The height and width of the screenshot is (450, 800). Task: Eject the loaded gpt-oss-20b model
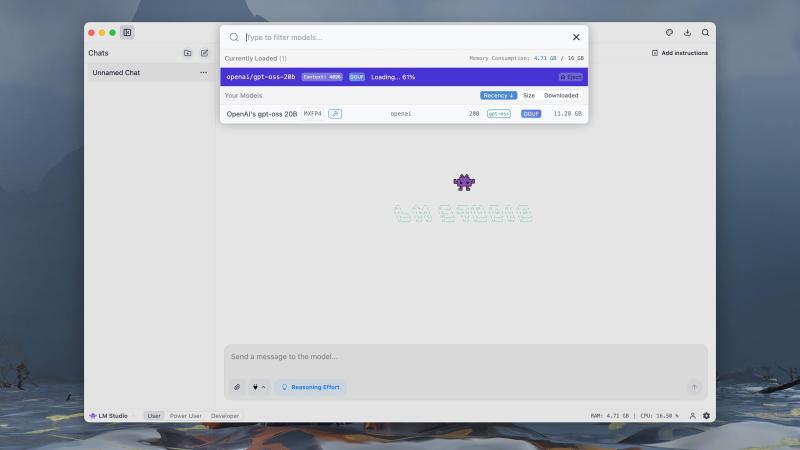click(570, 77)
